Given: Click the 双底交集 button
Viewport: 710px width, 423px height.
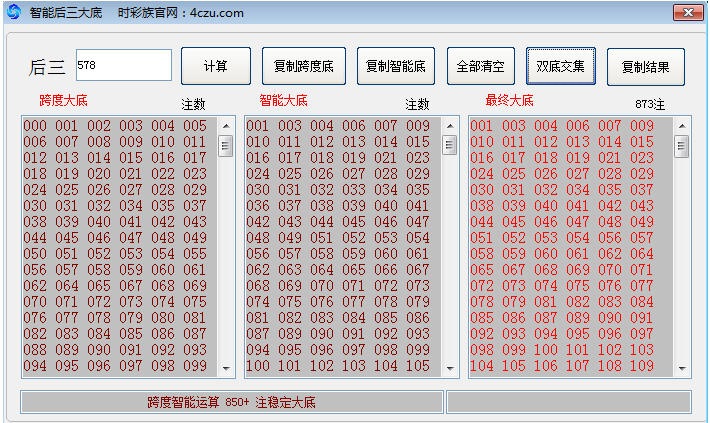Looking at the screenshot, I should pyautogui.click(x=561, y=67).
